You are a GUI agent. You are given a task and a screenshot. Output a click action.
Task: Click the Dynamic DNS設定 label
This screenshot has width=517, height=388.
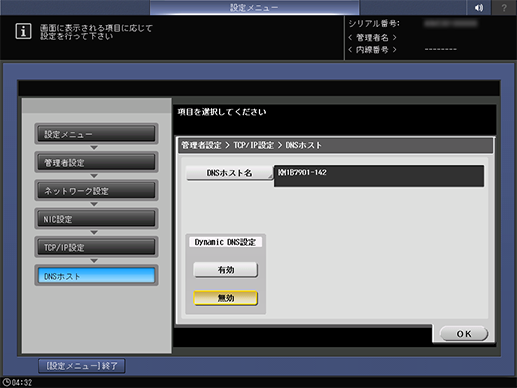[225, 242]
